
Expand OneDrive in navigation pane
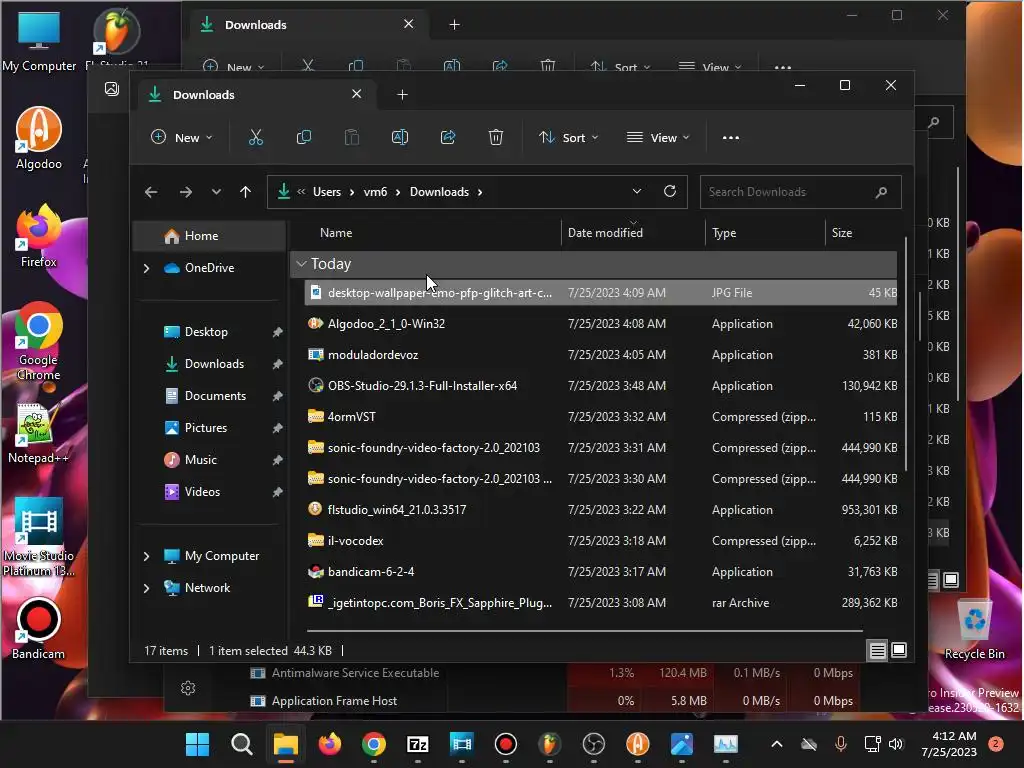pos(146,268)
